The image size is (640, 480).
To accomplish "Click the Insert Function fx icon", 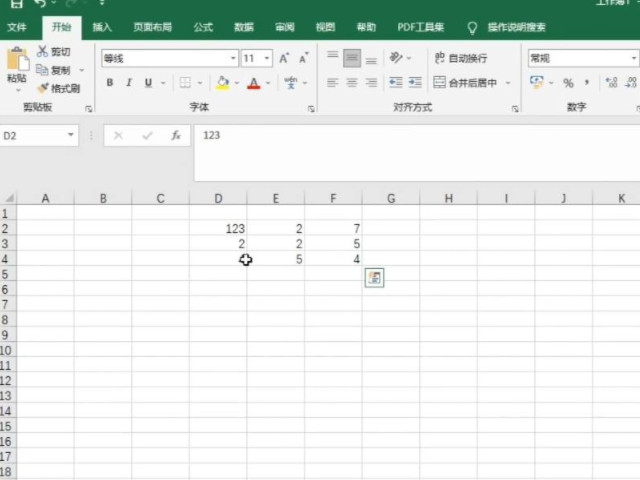I will tap(176, 135).
